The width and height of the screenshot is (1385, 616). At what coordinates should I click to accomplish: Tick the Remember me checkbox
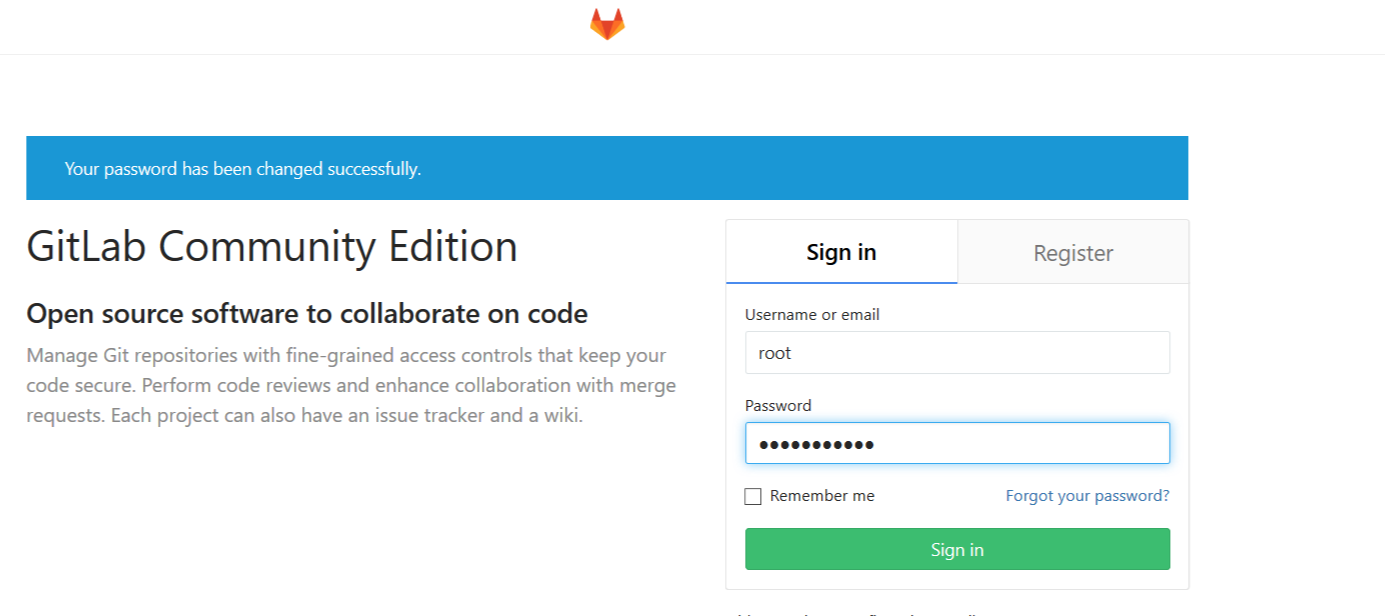pos(753,496)
